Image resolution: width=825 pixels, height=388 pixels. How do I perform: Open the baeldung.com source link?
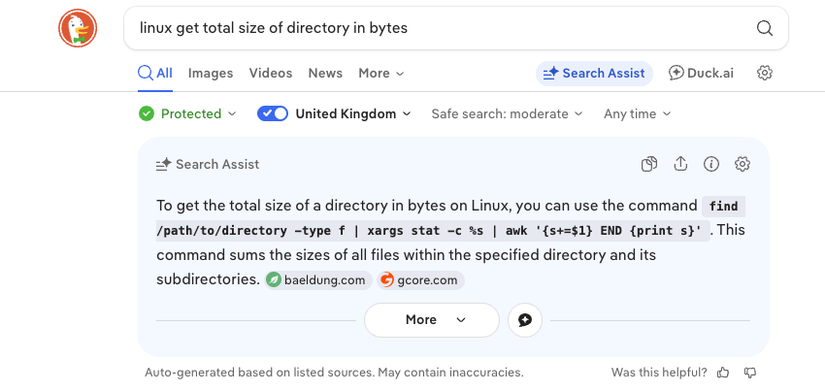[x=318, y=280]
